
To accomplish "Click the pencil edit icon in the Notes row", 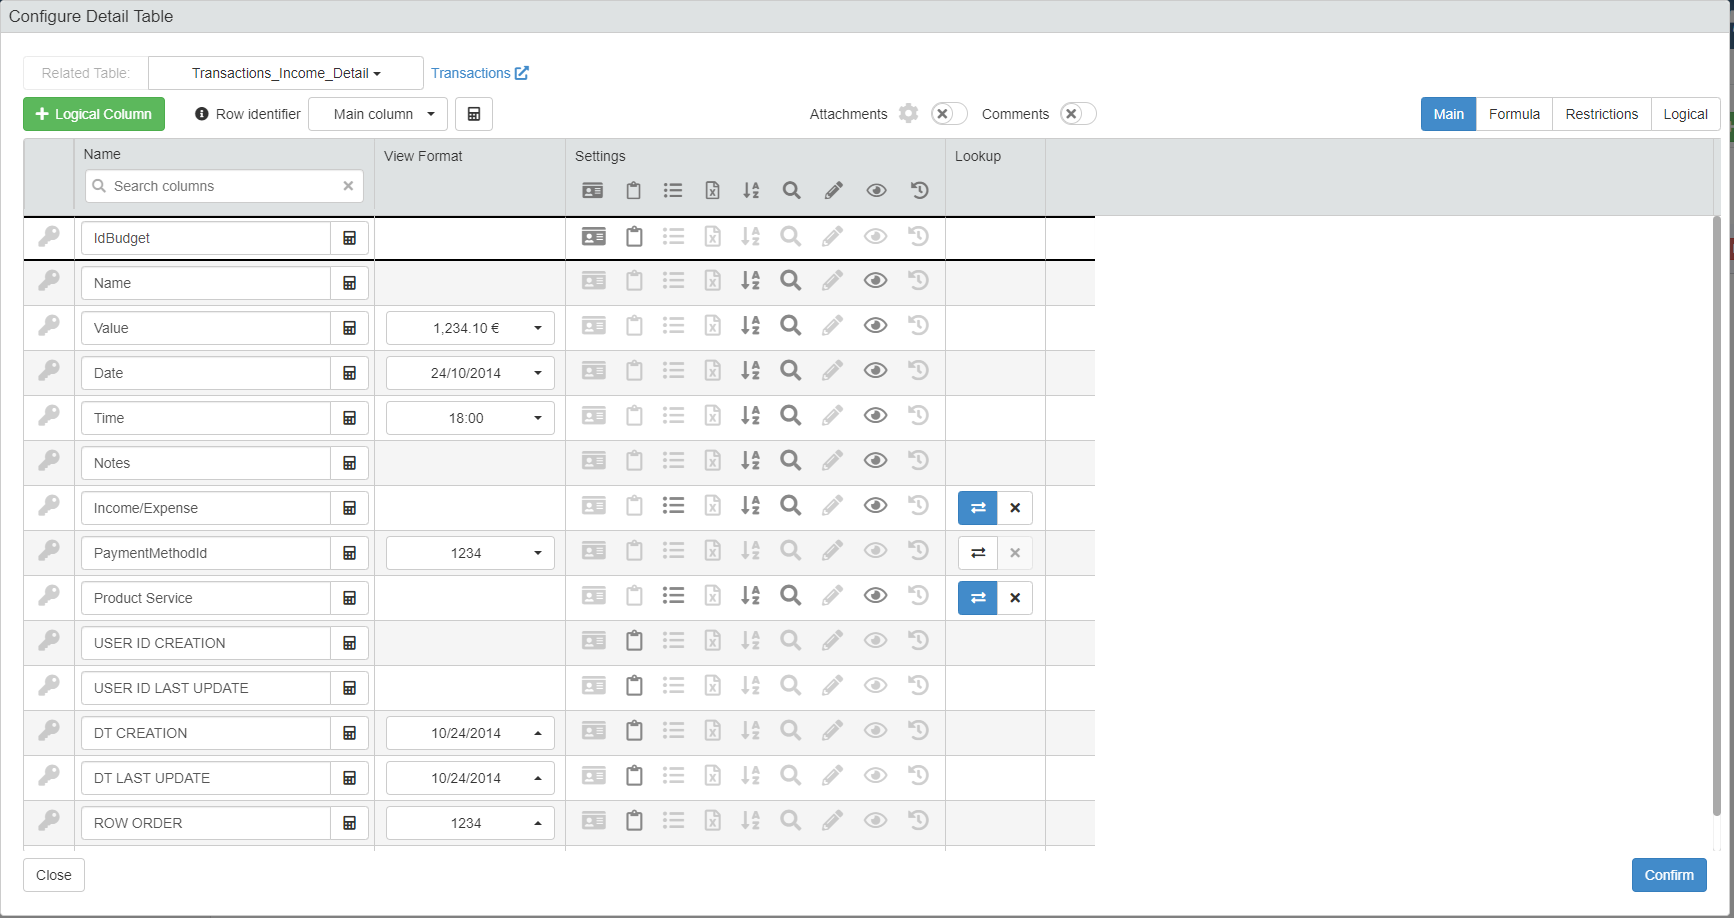I will (x=832, y=461).
